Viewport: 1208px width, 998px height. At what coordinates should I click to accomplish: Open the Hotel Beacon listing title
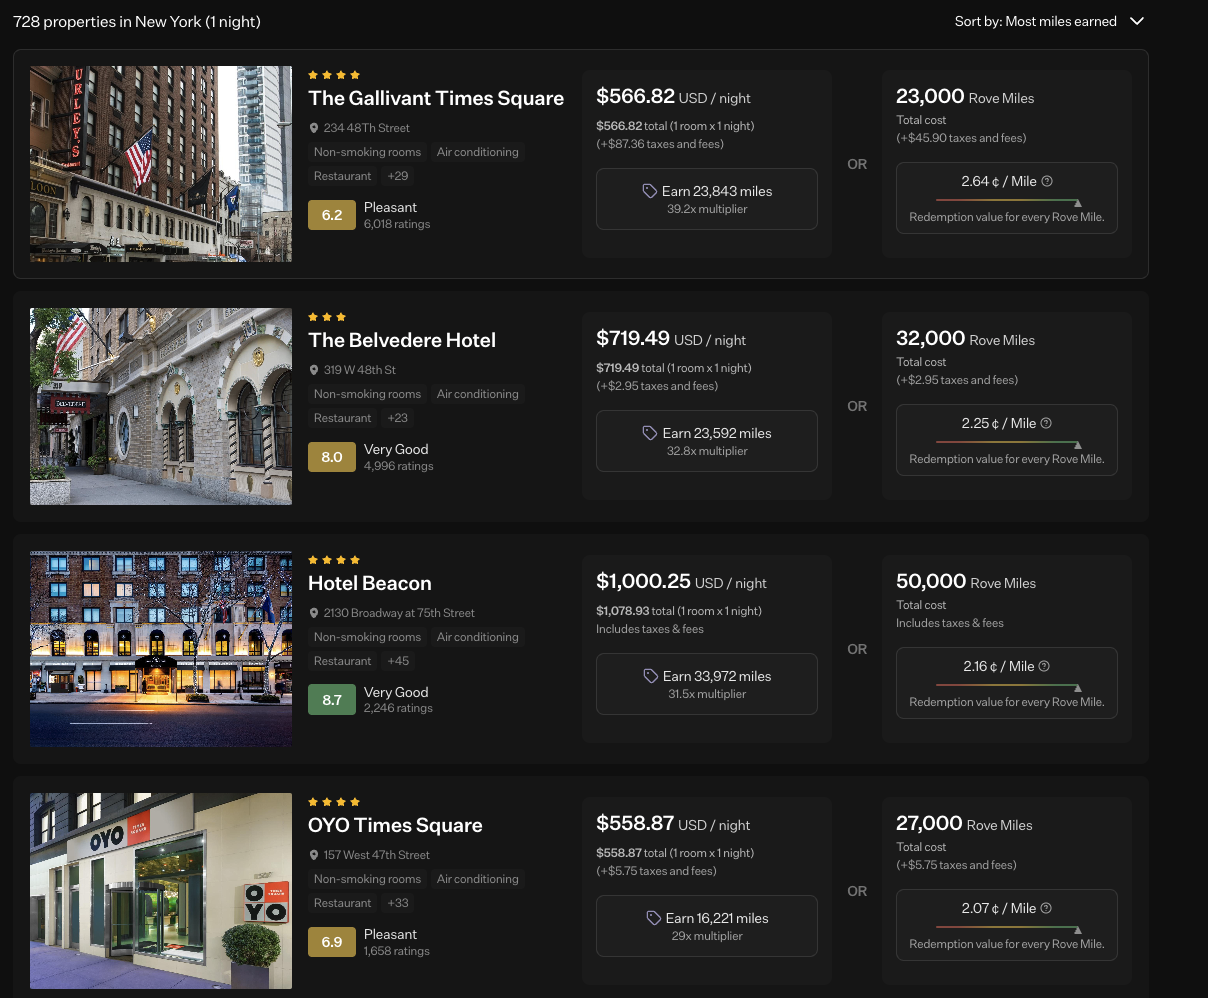tap(370, 583)
